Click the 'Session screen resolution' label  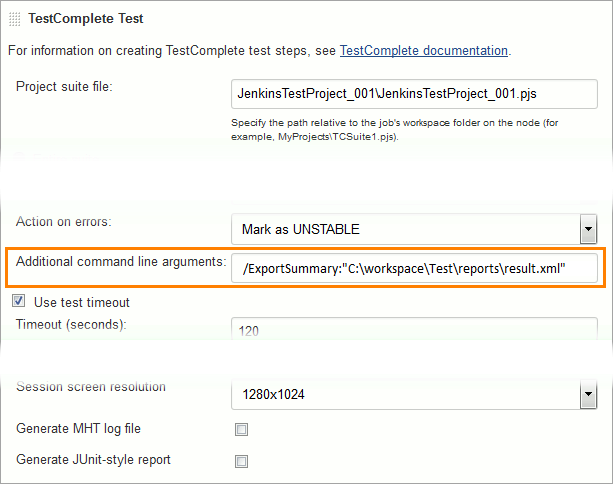(x=91, y=387)
